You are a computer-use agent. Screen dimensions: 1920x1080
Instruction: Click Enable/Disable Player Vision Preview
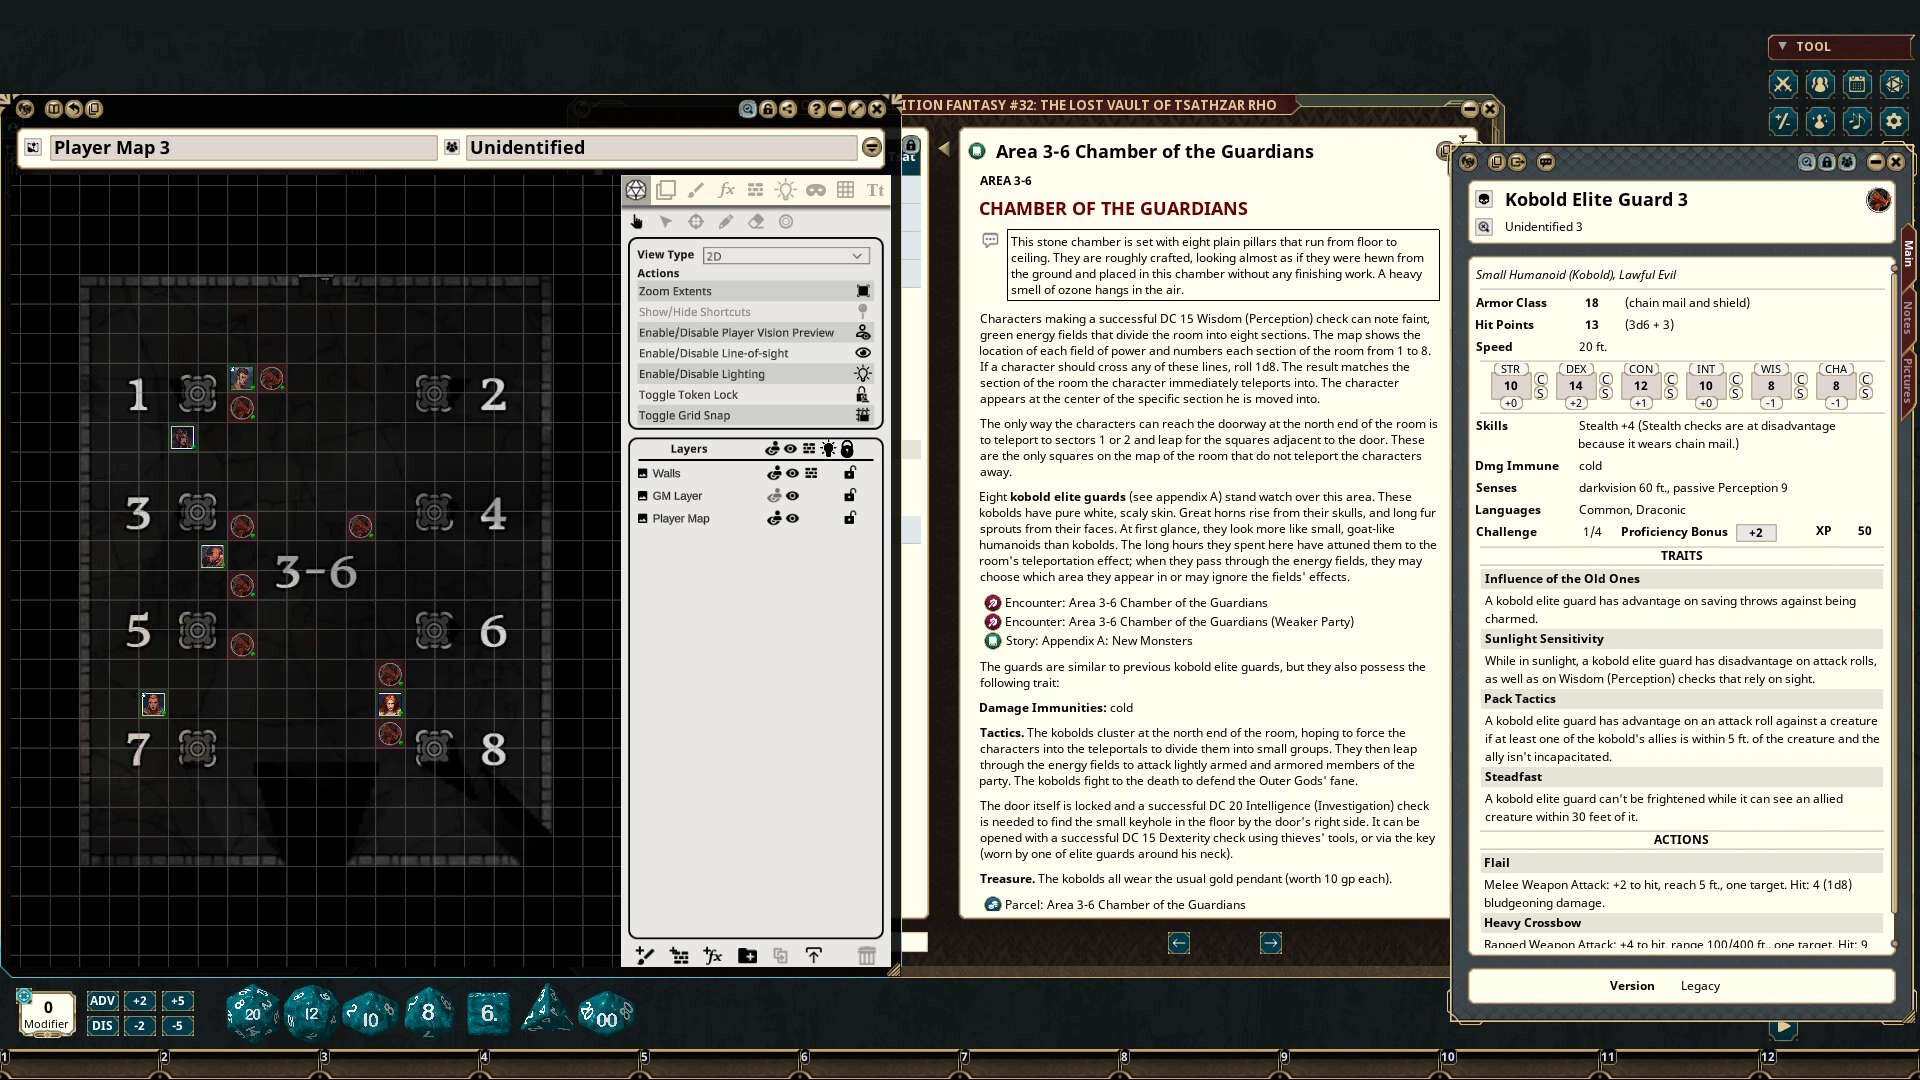tap(754, 333)
